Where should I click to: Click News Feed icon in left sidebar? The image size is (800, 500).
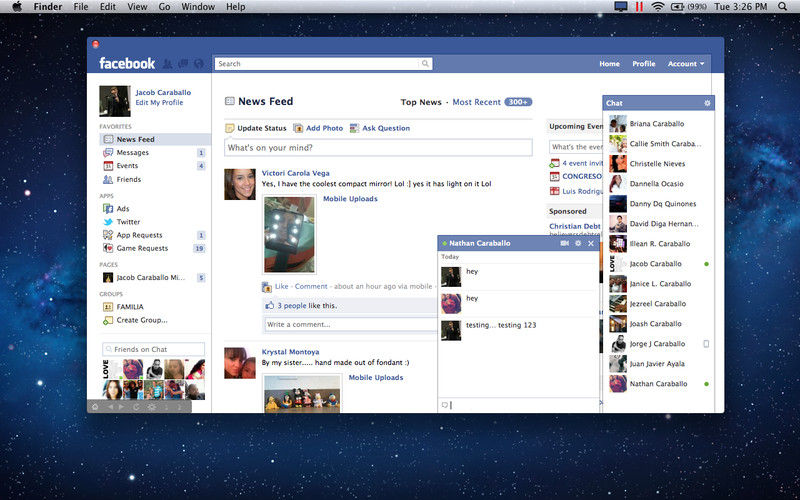(108, 139)
